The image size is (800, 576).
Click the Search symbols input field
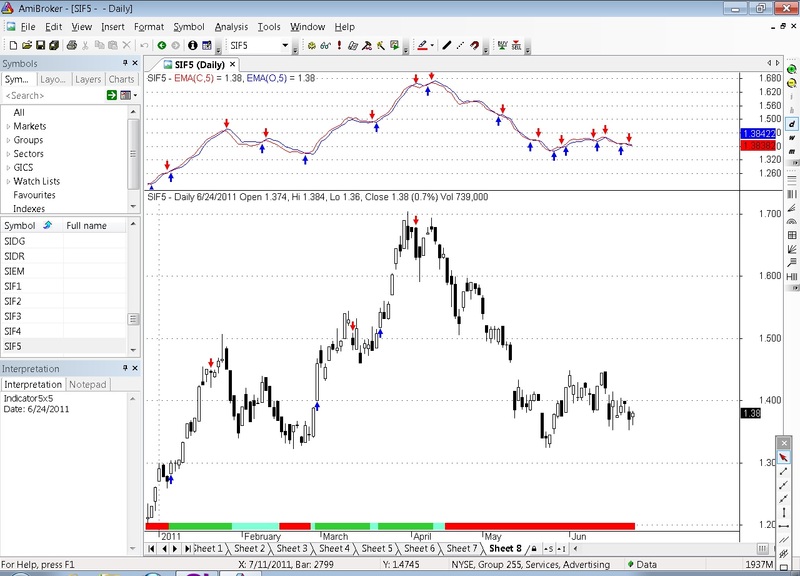53,95
